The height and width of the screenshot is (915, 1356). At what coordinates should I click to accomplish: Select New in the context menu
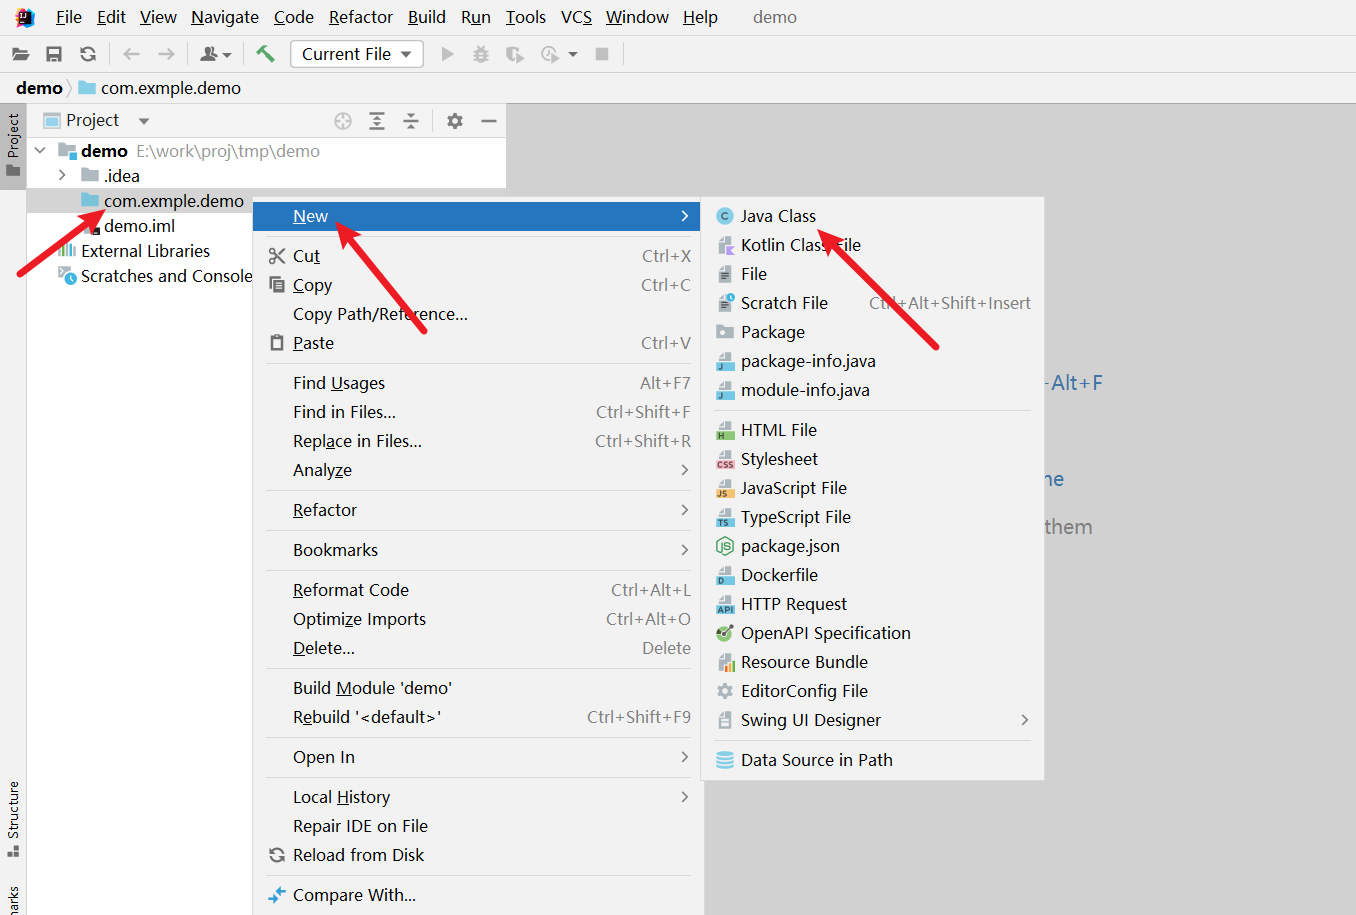(x=476, y=216)
